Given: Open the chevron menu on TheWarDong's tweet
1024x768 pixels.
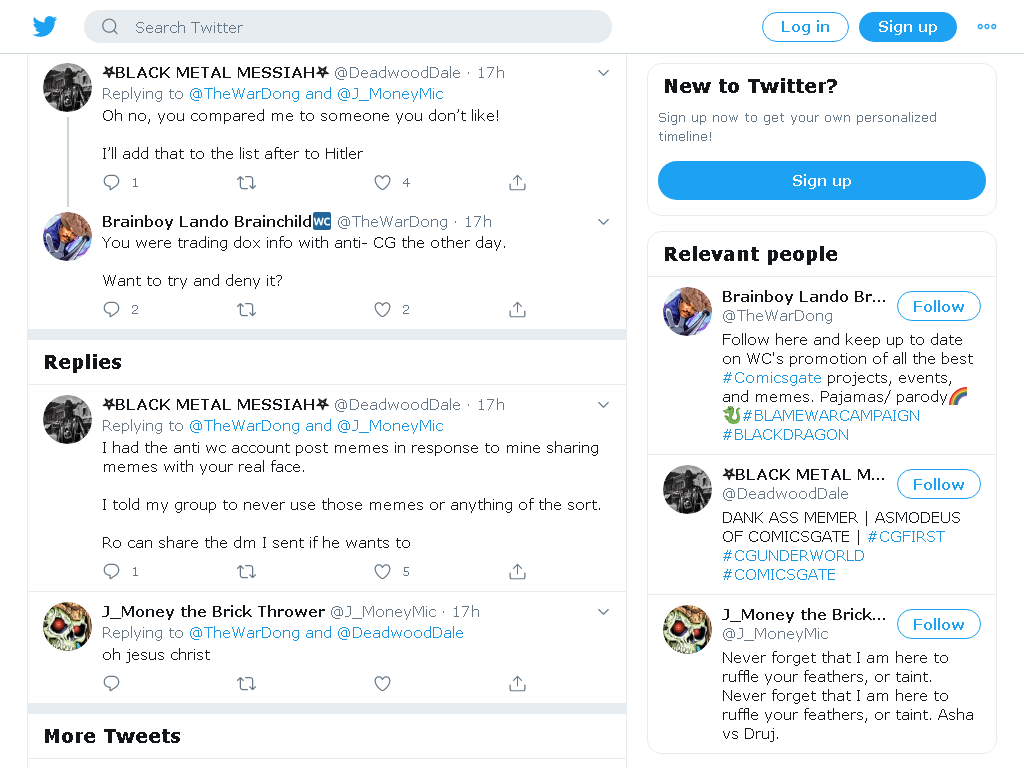Looking at the screenshot, I should (x=603, y=221).
